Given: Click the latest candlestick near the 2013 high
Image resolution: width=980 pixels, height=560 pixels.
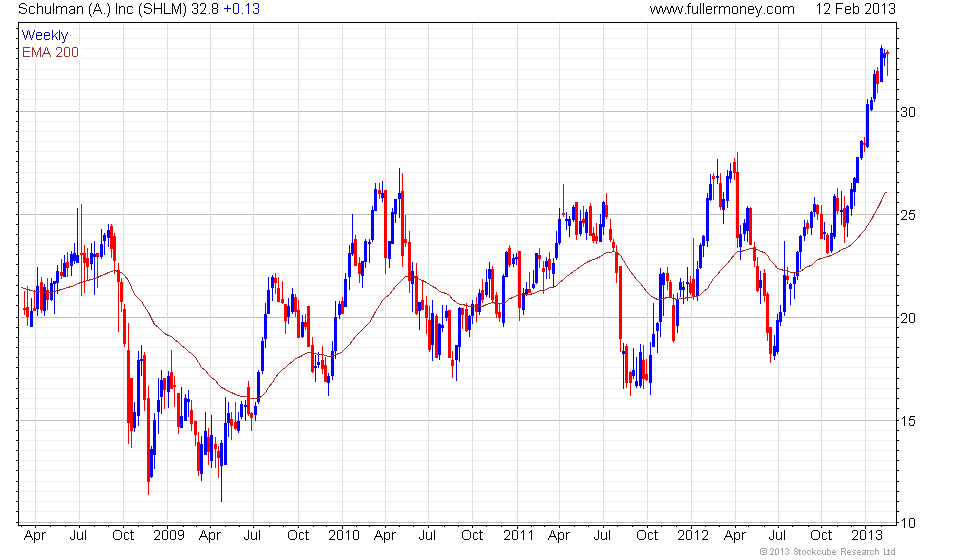Looking at the screenshot, I should pyautogui.click(x=888, y=62).
